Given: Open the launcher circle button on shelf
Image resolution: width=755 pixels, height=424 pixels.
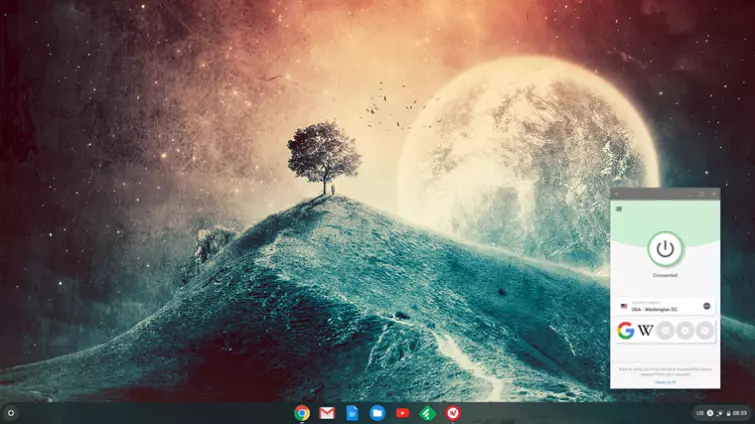Looking at the screenshot, I should pos(11,413).
